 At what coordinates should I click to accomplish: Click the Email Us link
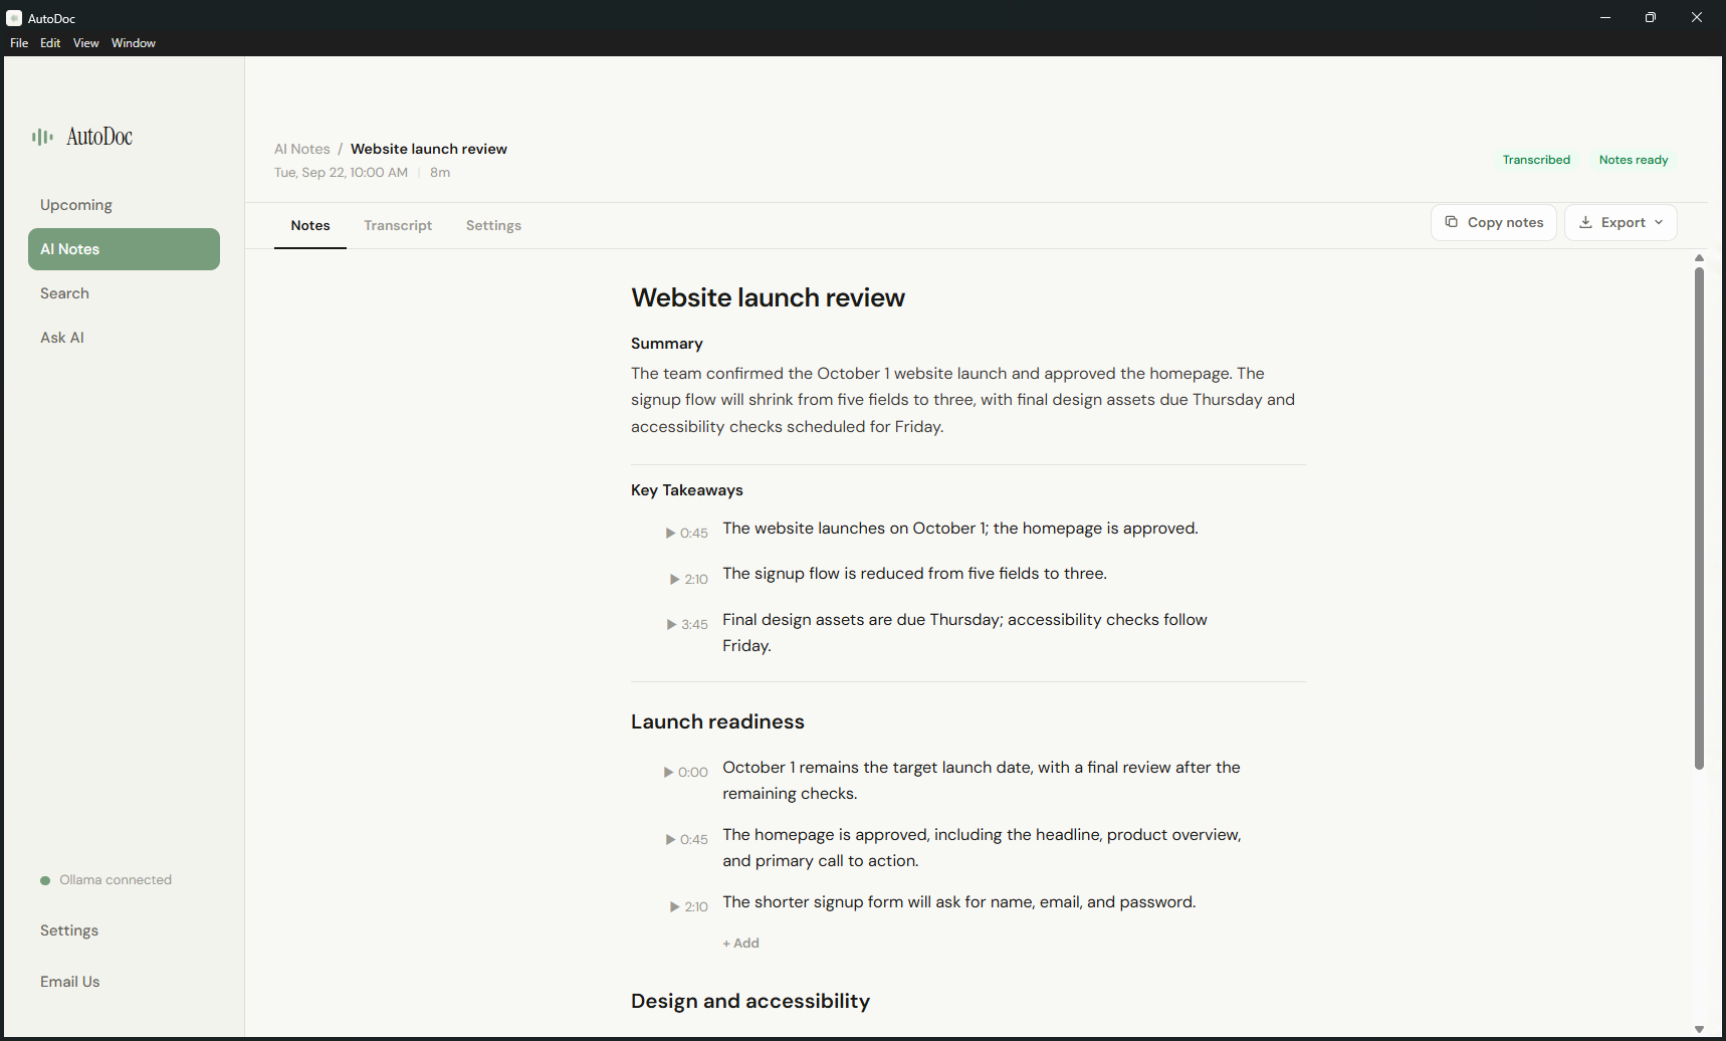pyautogui.click(x=70, y=981)
